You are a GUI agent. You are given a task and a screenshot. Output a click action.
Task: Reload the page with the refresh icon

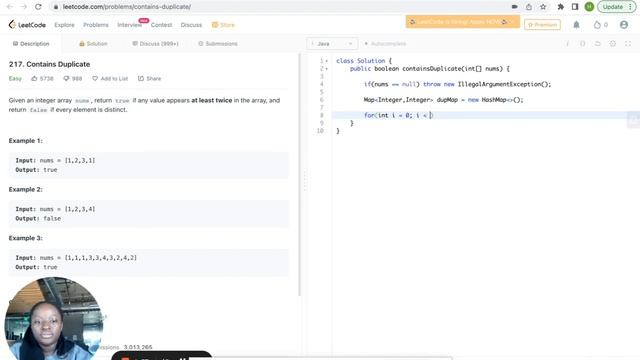[x=38, y=7]
